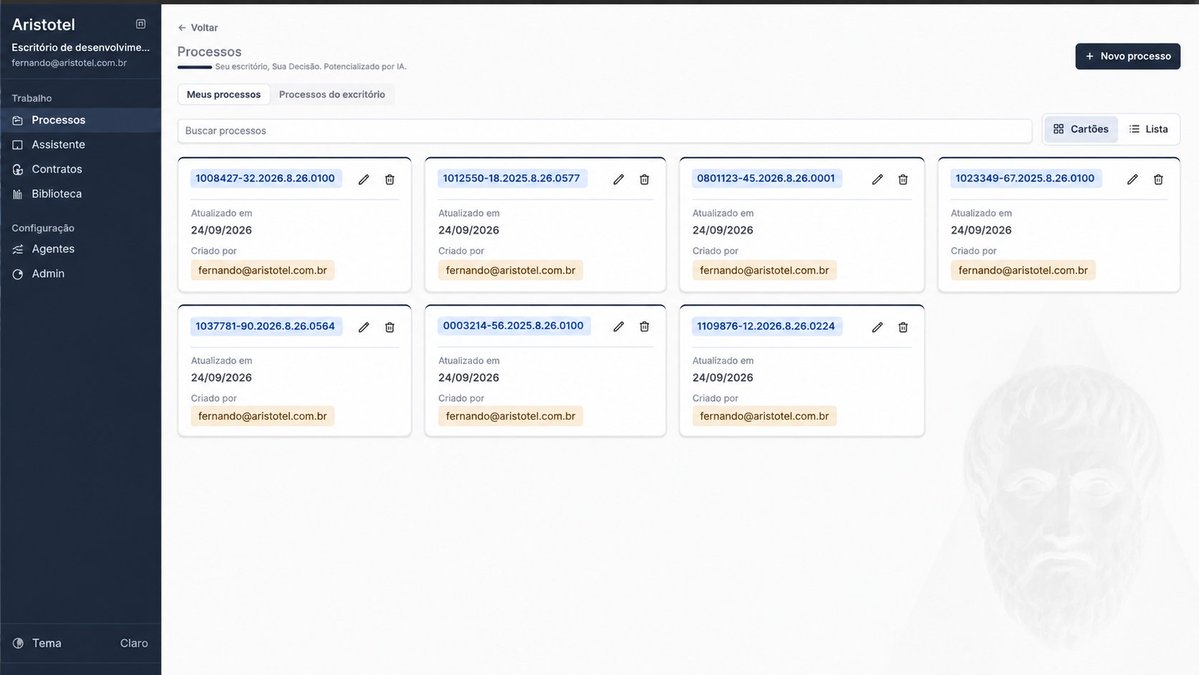Click the Aristotel logo title

click(x=44, y=24)
